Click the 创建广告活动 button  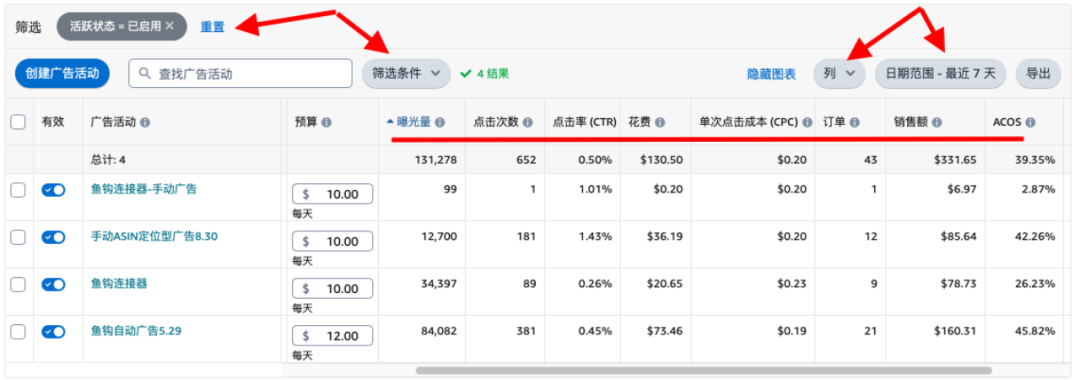click(63, 73)
